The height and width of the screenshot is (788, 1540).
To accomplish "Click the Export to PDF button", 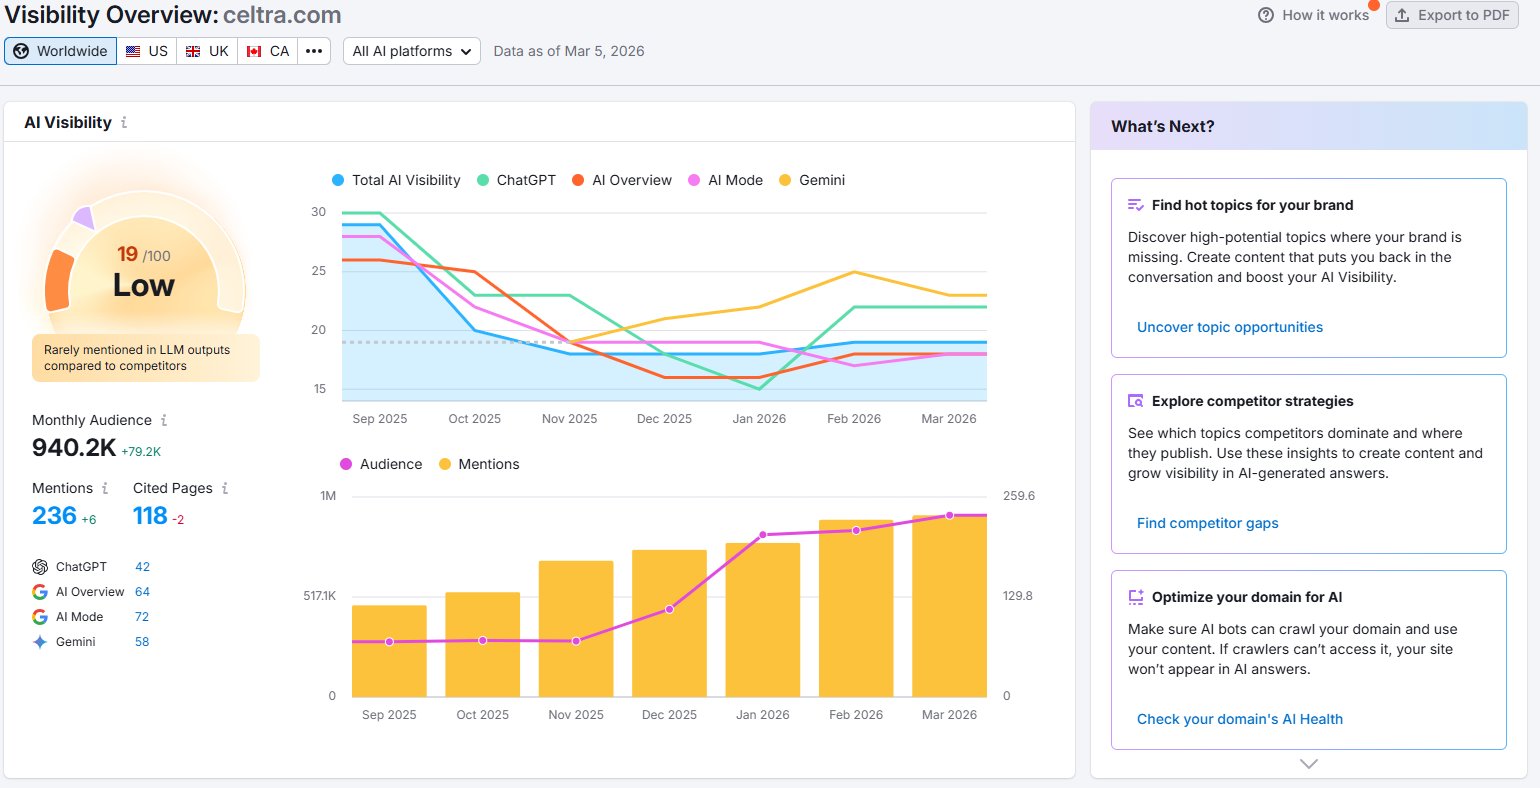I will pos(1452,15).
